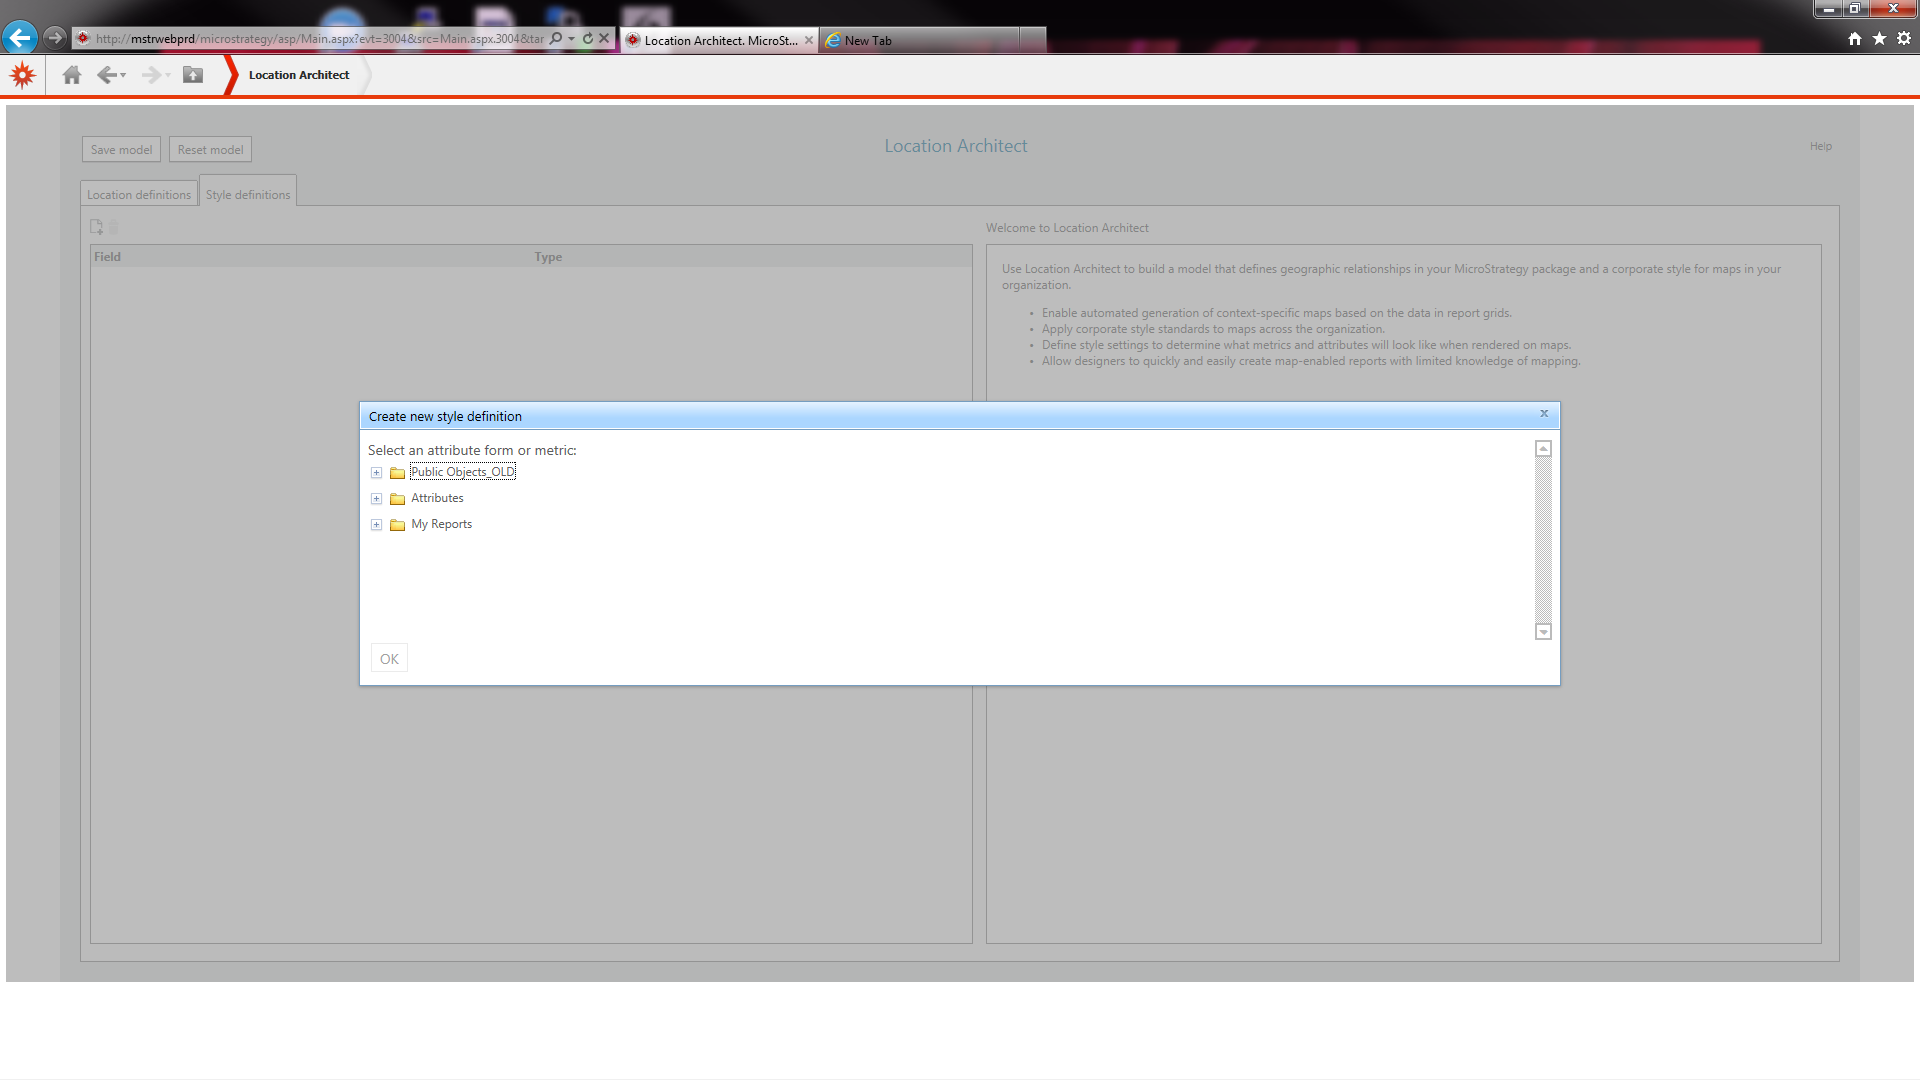Switch to the Location Architect browser tab
Screen dimensions: 1920x1080
point(720,40)
